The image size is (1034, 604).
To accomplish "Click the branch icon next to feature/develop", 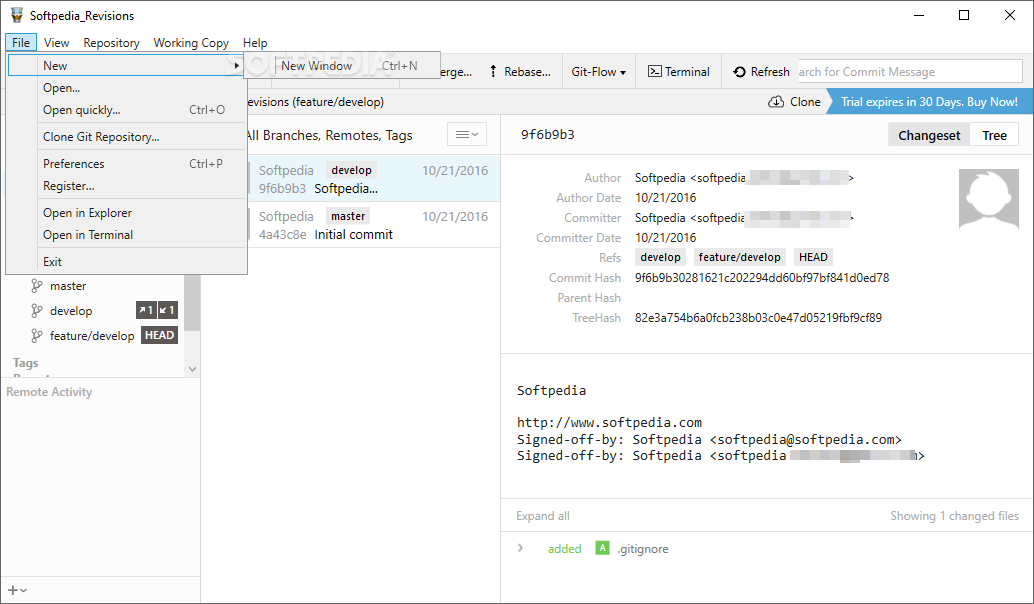I will pyautogui.click(x=37, y=336).
